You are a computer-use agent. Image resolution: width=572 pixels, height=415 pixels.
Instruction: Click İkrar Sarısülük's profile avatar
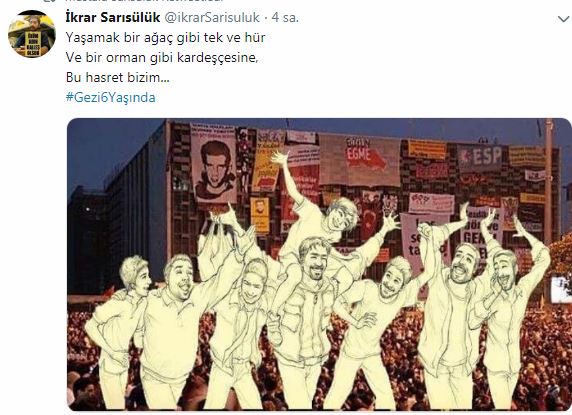click(32, 34)
